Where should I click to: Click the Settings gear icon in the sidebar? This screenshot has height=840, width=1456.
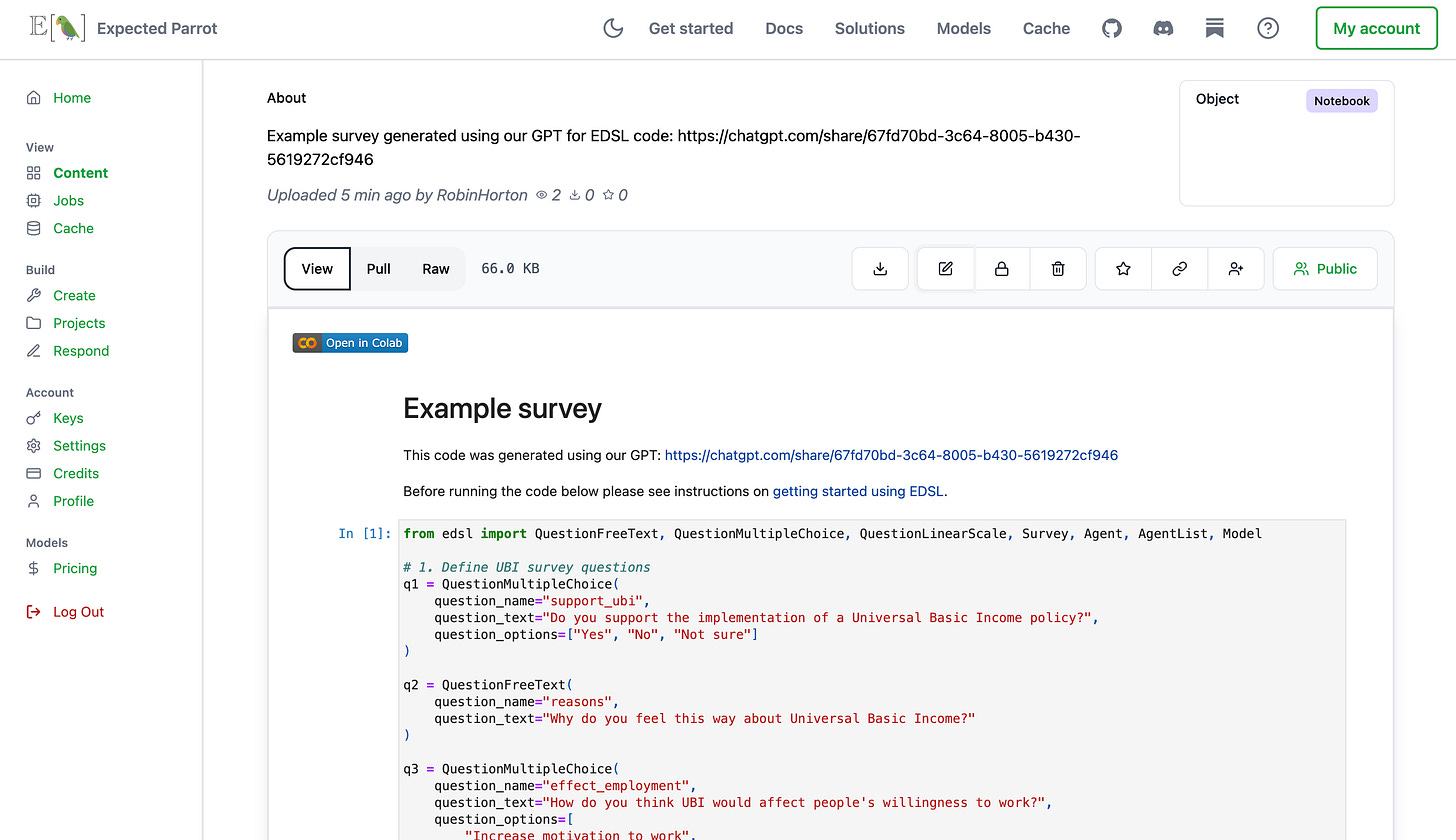[34, 446]
